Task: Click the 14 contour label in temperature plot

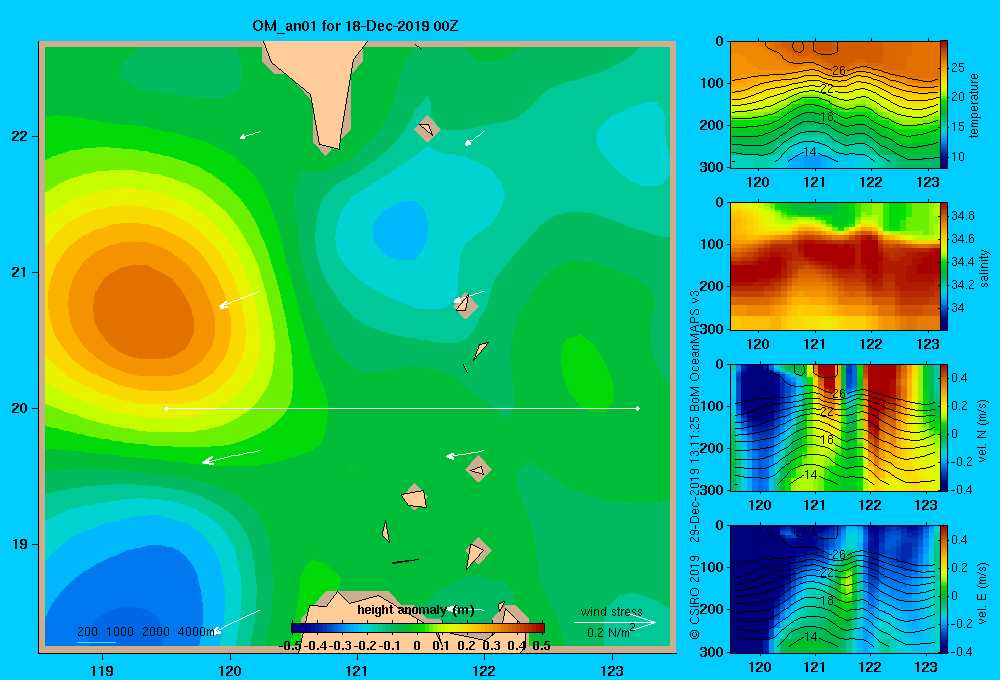Action: [x=809, y=152]
